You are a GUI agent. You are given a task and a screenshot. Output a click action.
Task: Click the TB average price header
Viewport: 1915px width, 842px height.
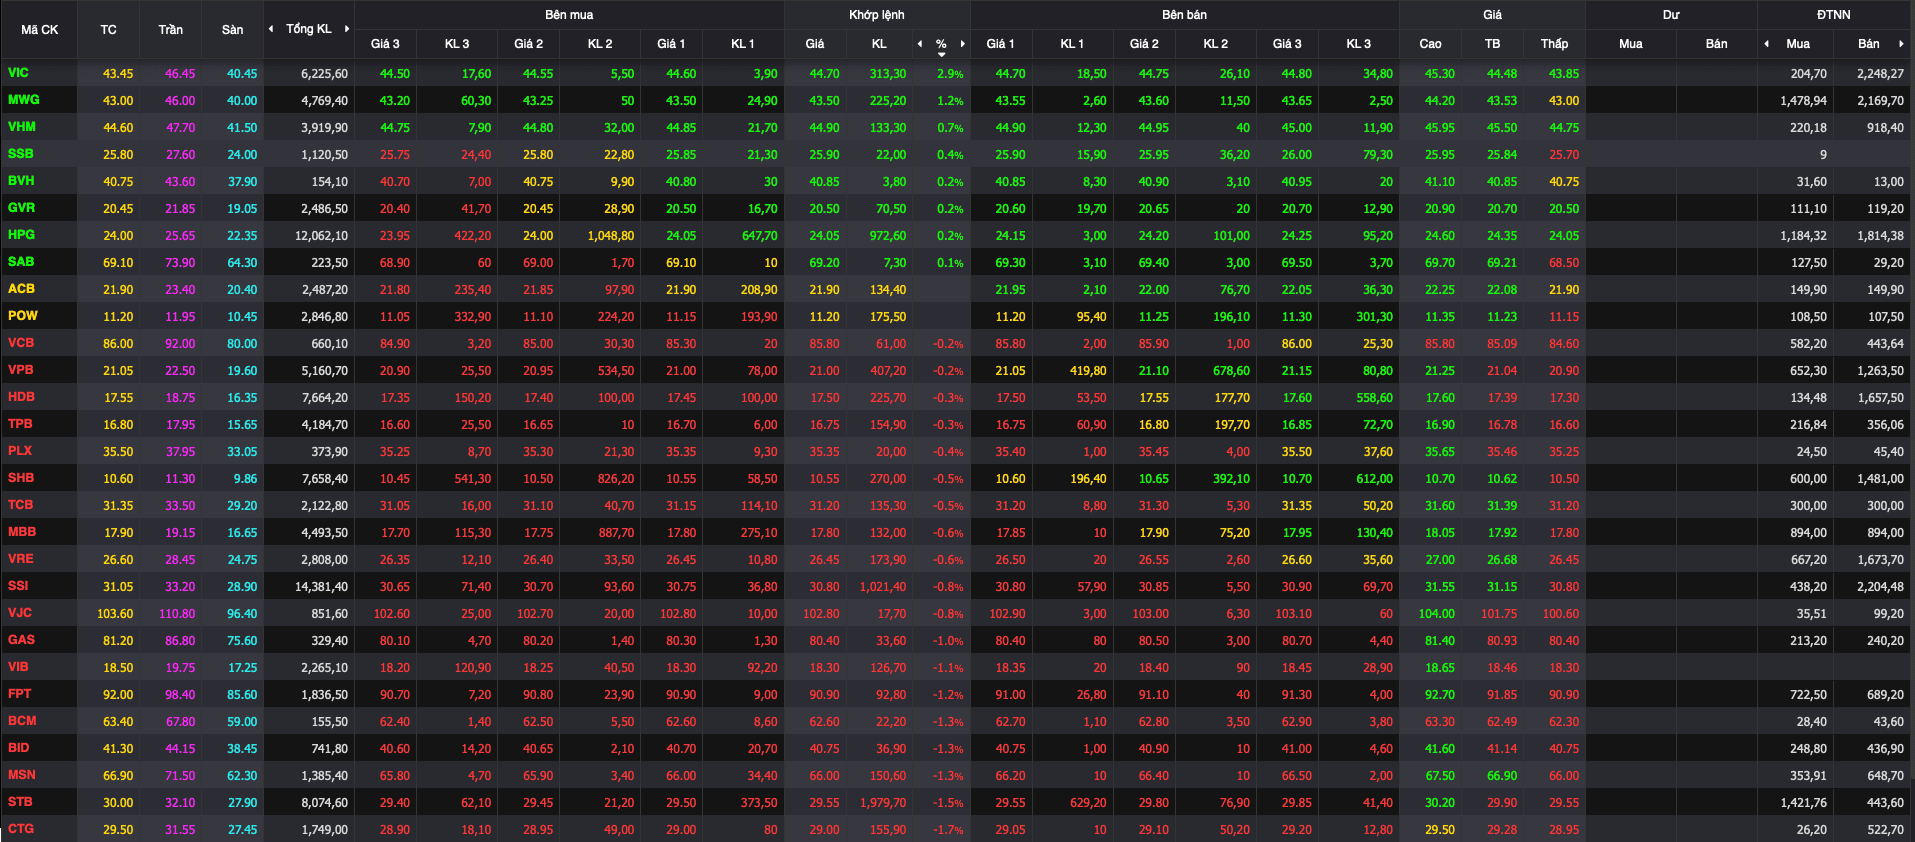click(1492, 44)
